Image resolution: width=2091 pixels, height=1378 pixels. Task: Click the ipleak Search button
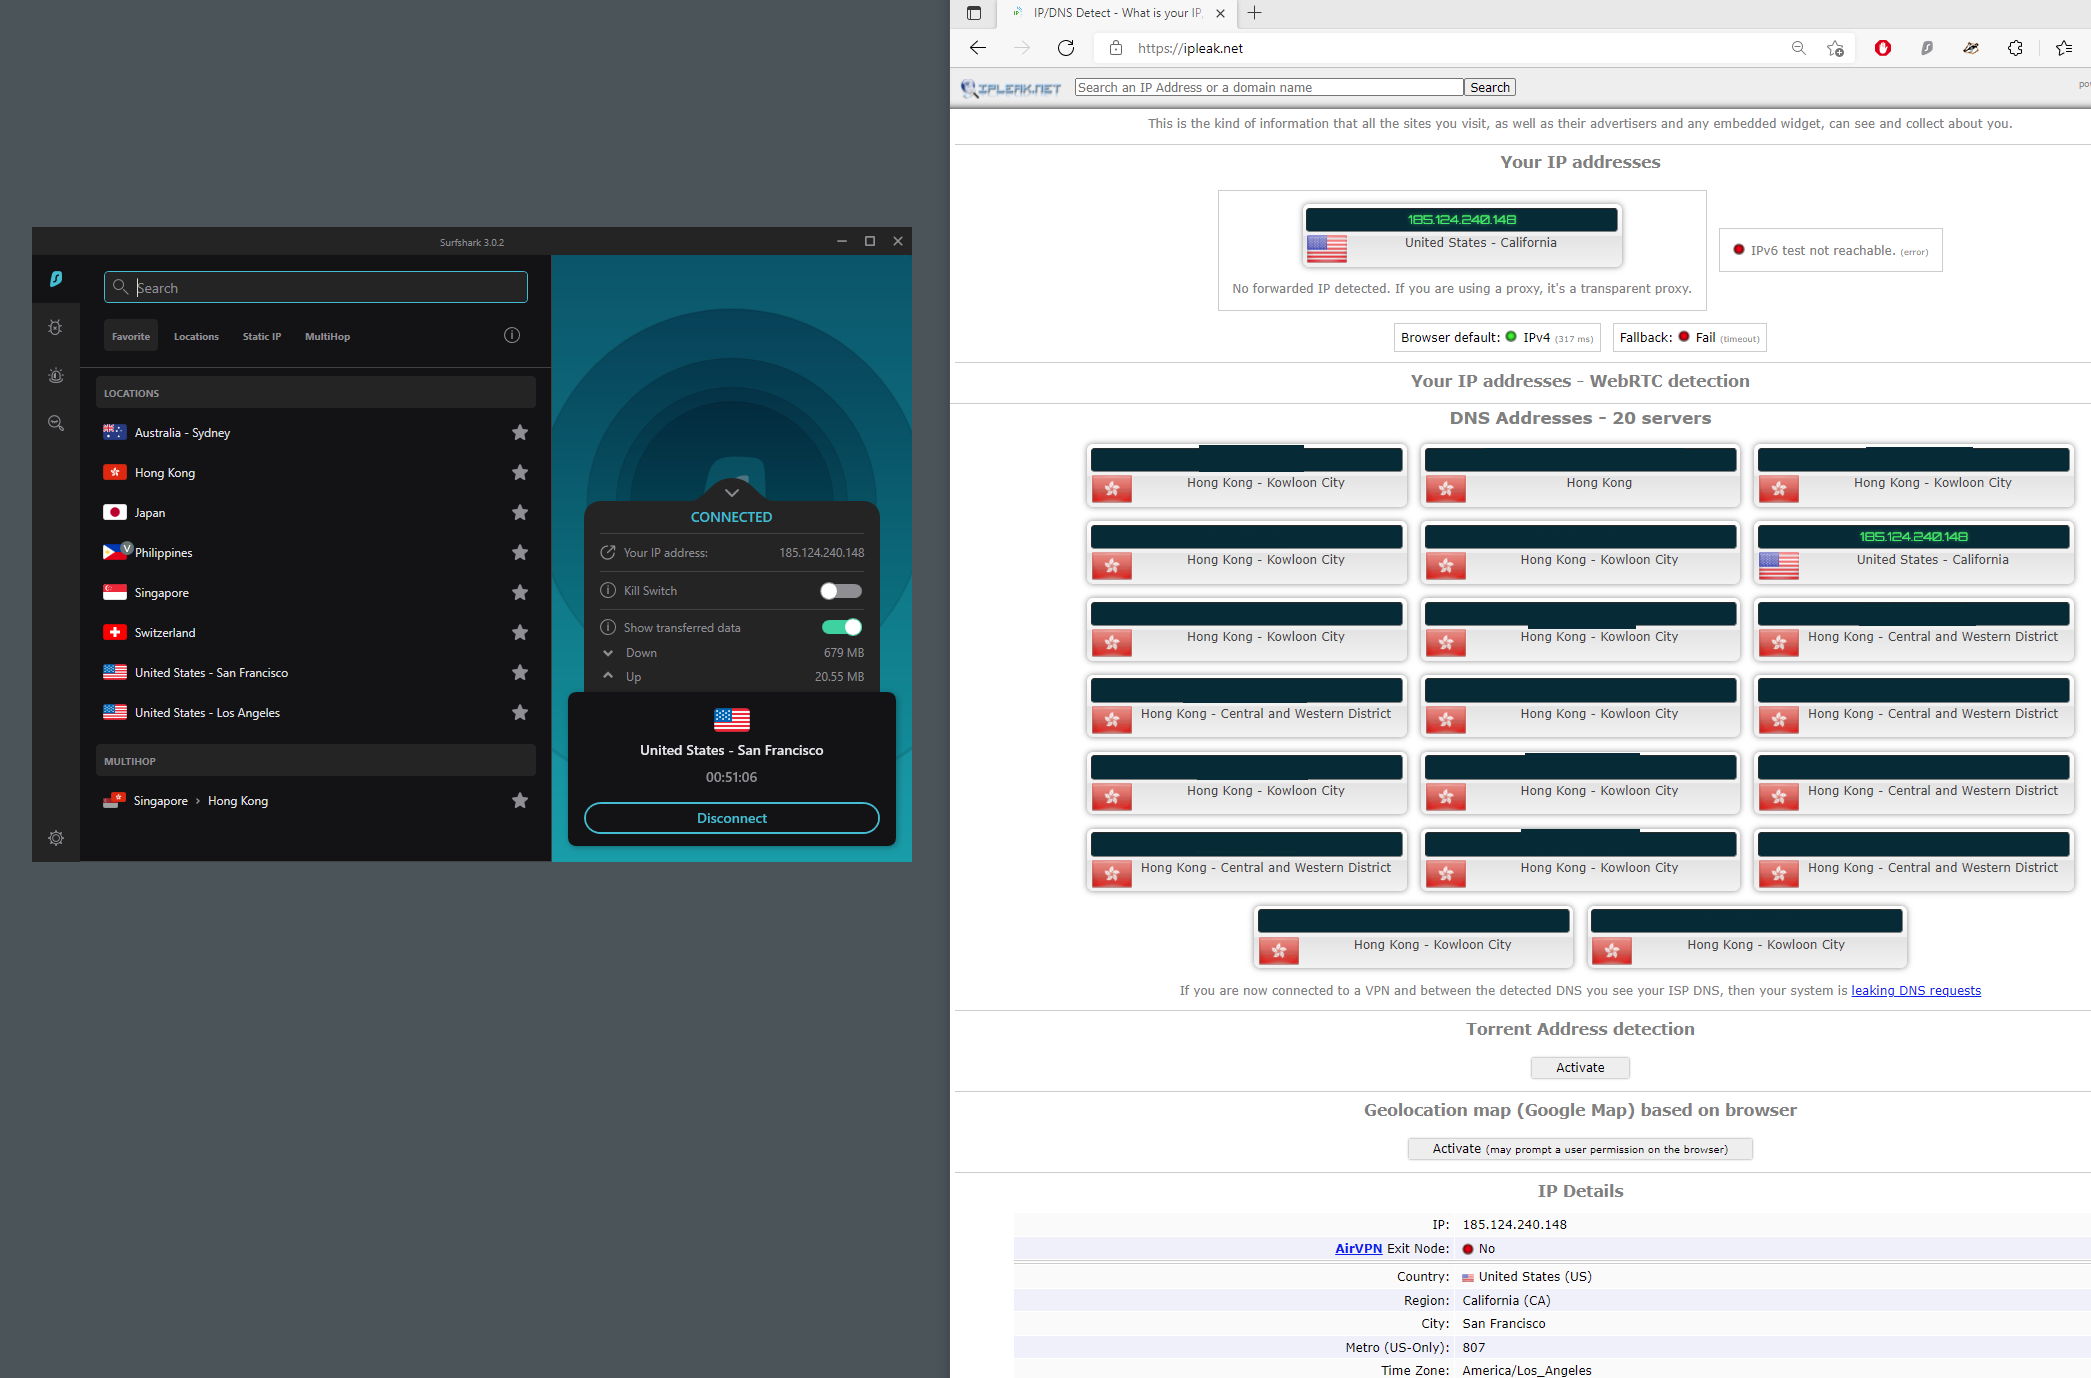1490,87
